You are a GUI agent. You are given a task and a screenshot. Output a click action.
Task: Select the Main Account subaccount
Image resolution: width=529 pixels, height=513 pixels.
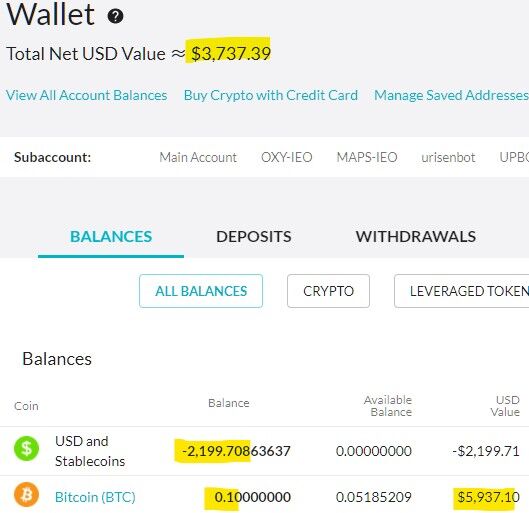click(x=198, y=157)
